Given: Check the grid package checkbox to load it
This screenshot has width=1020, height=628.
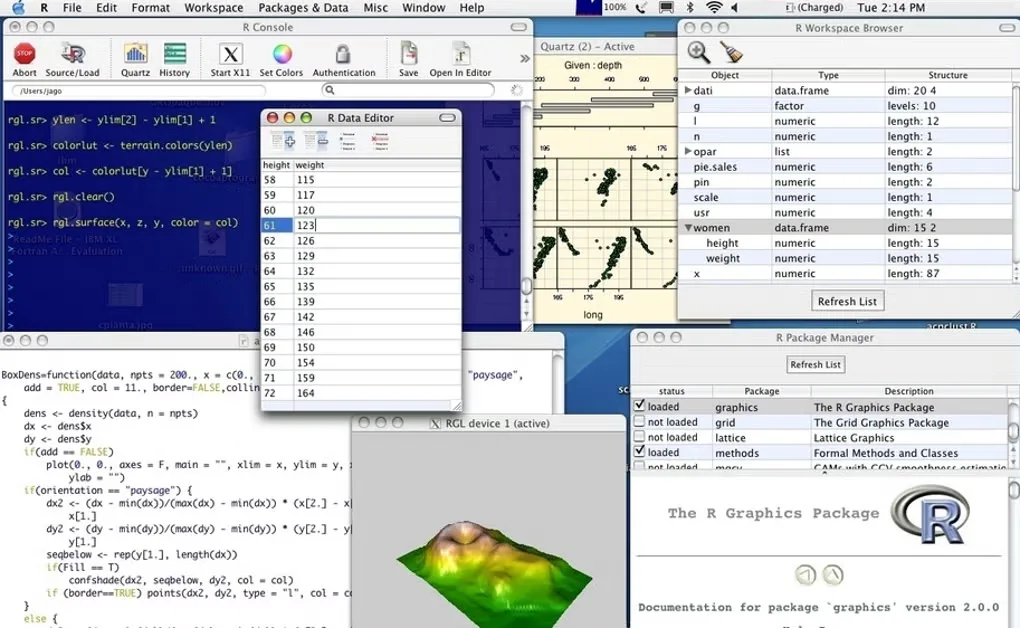Looking at the screenshot, I should point(639,422).
